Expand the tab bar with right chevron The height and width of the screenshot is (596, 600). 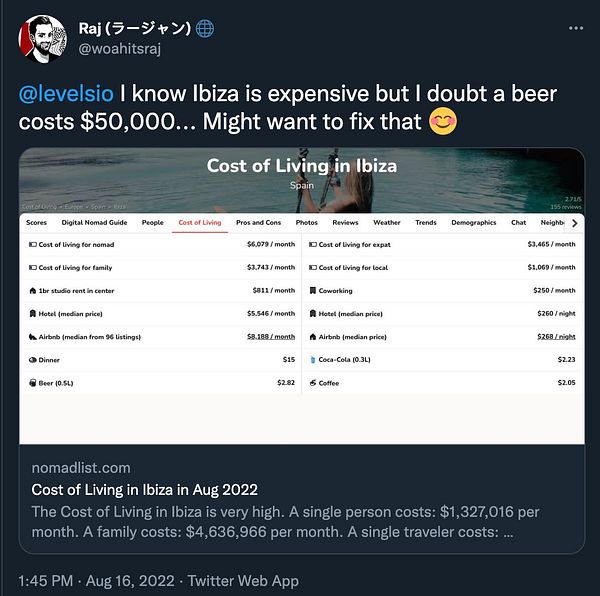574,223
